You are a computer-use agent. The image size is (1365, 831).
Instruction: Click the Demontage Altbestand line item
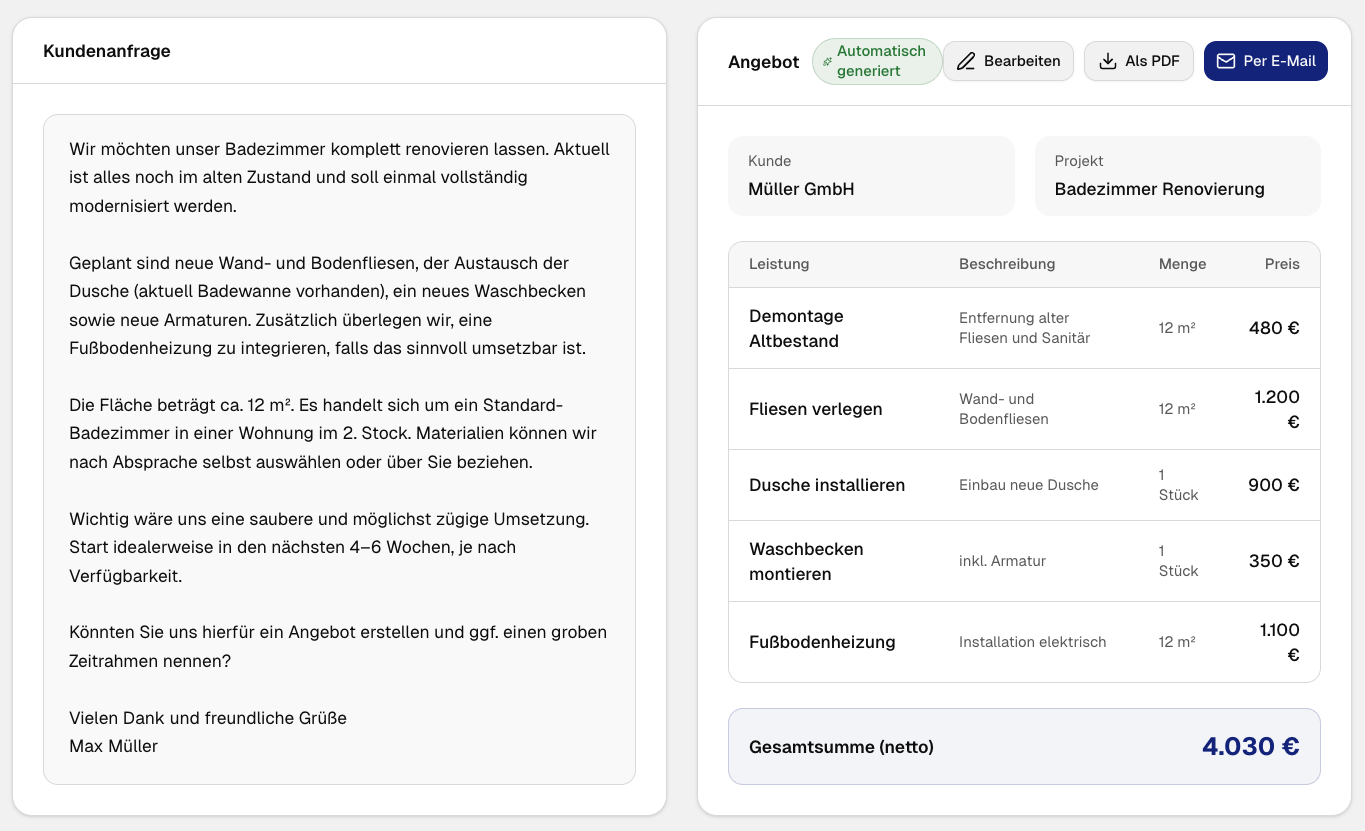1024,328
